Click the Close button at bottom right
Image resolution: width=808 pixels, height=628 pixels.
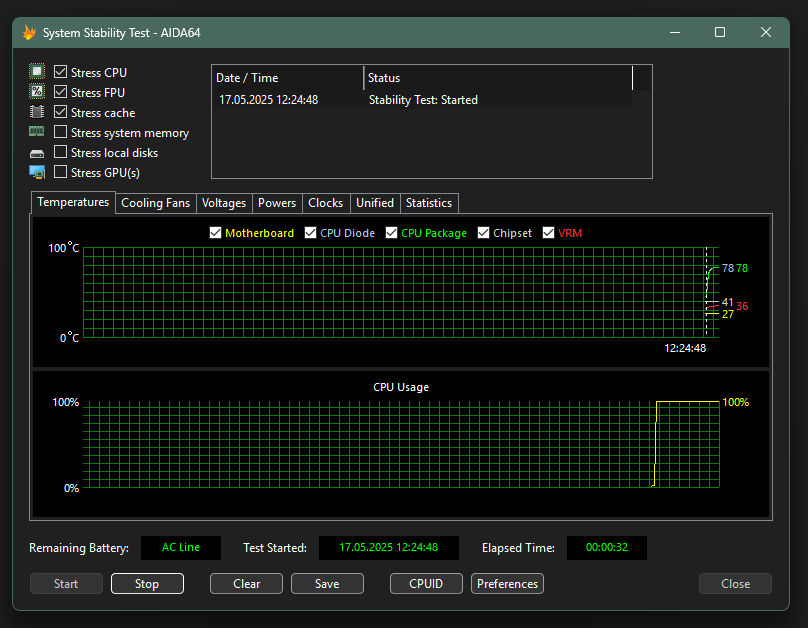(x=735, y=584)
